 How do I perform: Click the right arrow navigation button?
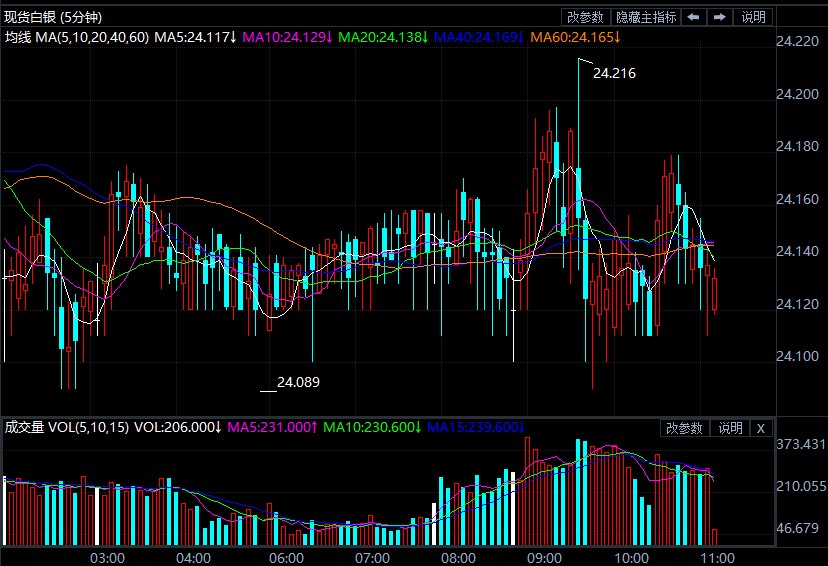tap(719, 17)
